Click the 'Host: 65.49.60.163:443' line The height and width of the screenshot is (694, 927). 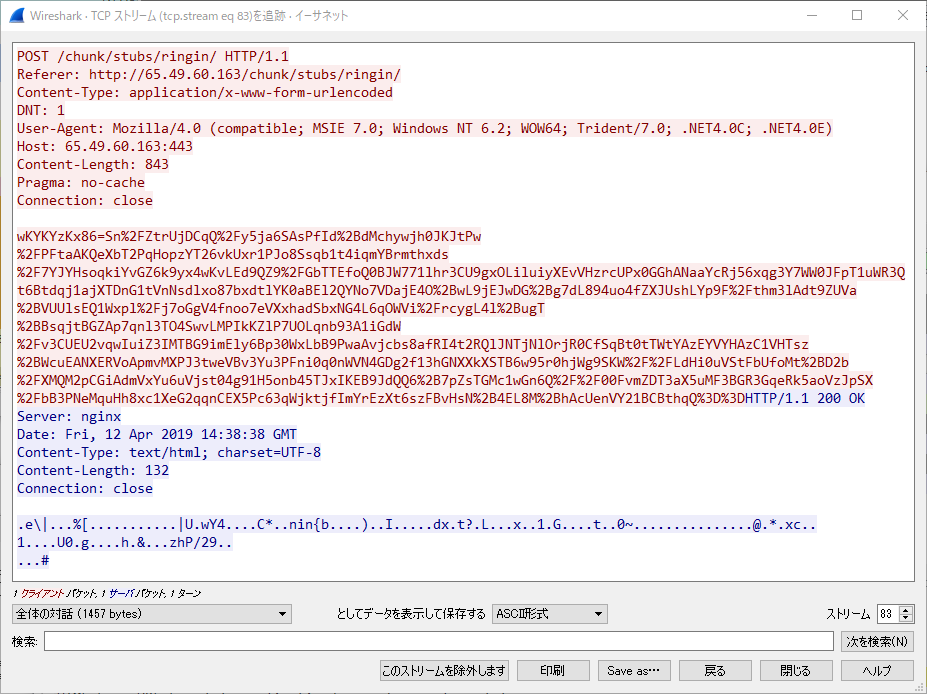pyautogui.click(x=105, y=146)
